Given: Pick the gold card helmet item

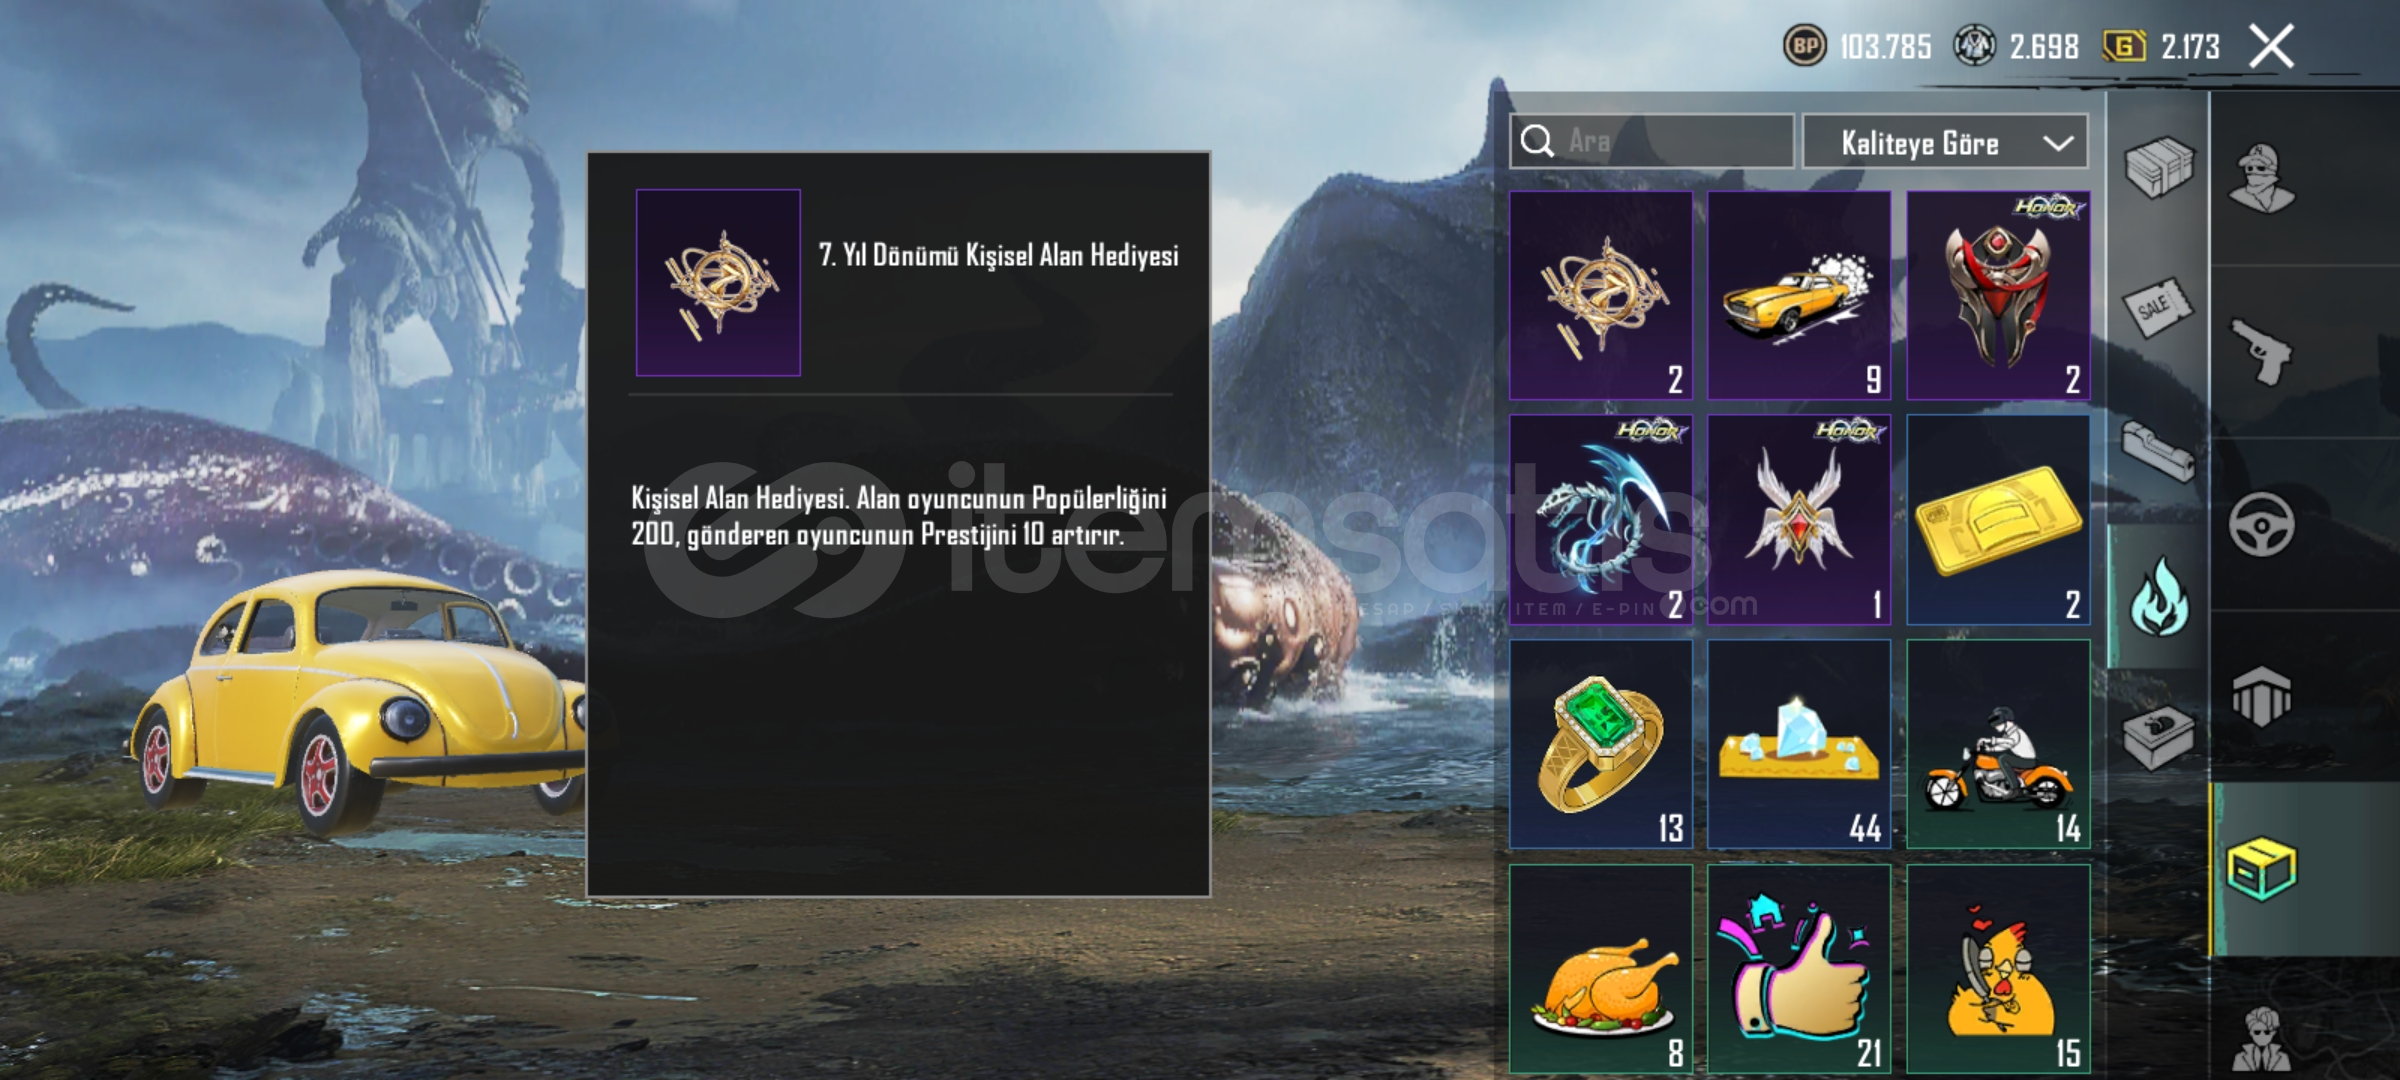Looking at the screenshot, I should click(1998, 520).
